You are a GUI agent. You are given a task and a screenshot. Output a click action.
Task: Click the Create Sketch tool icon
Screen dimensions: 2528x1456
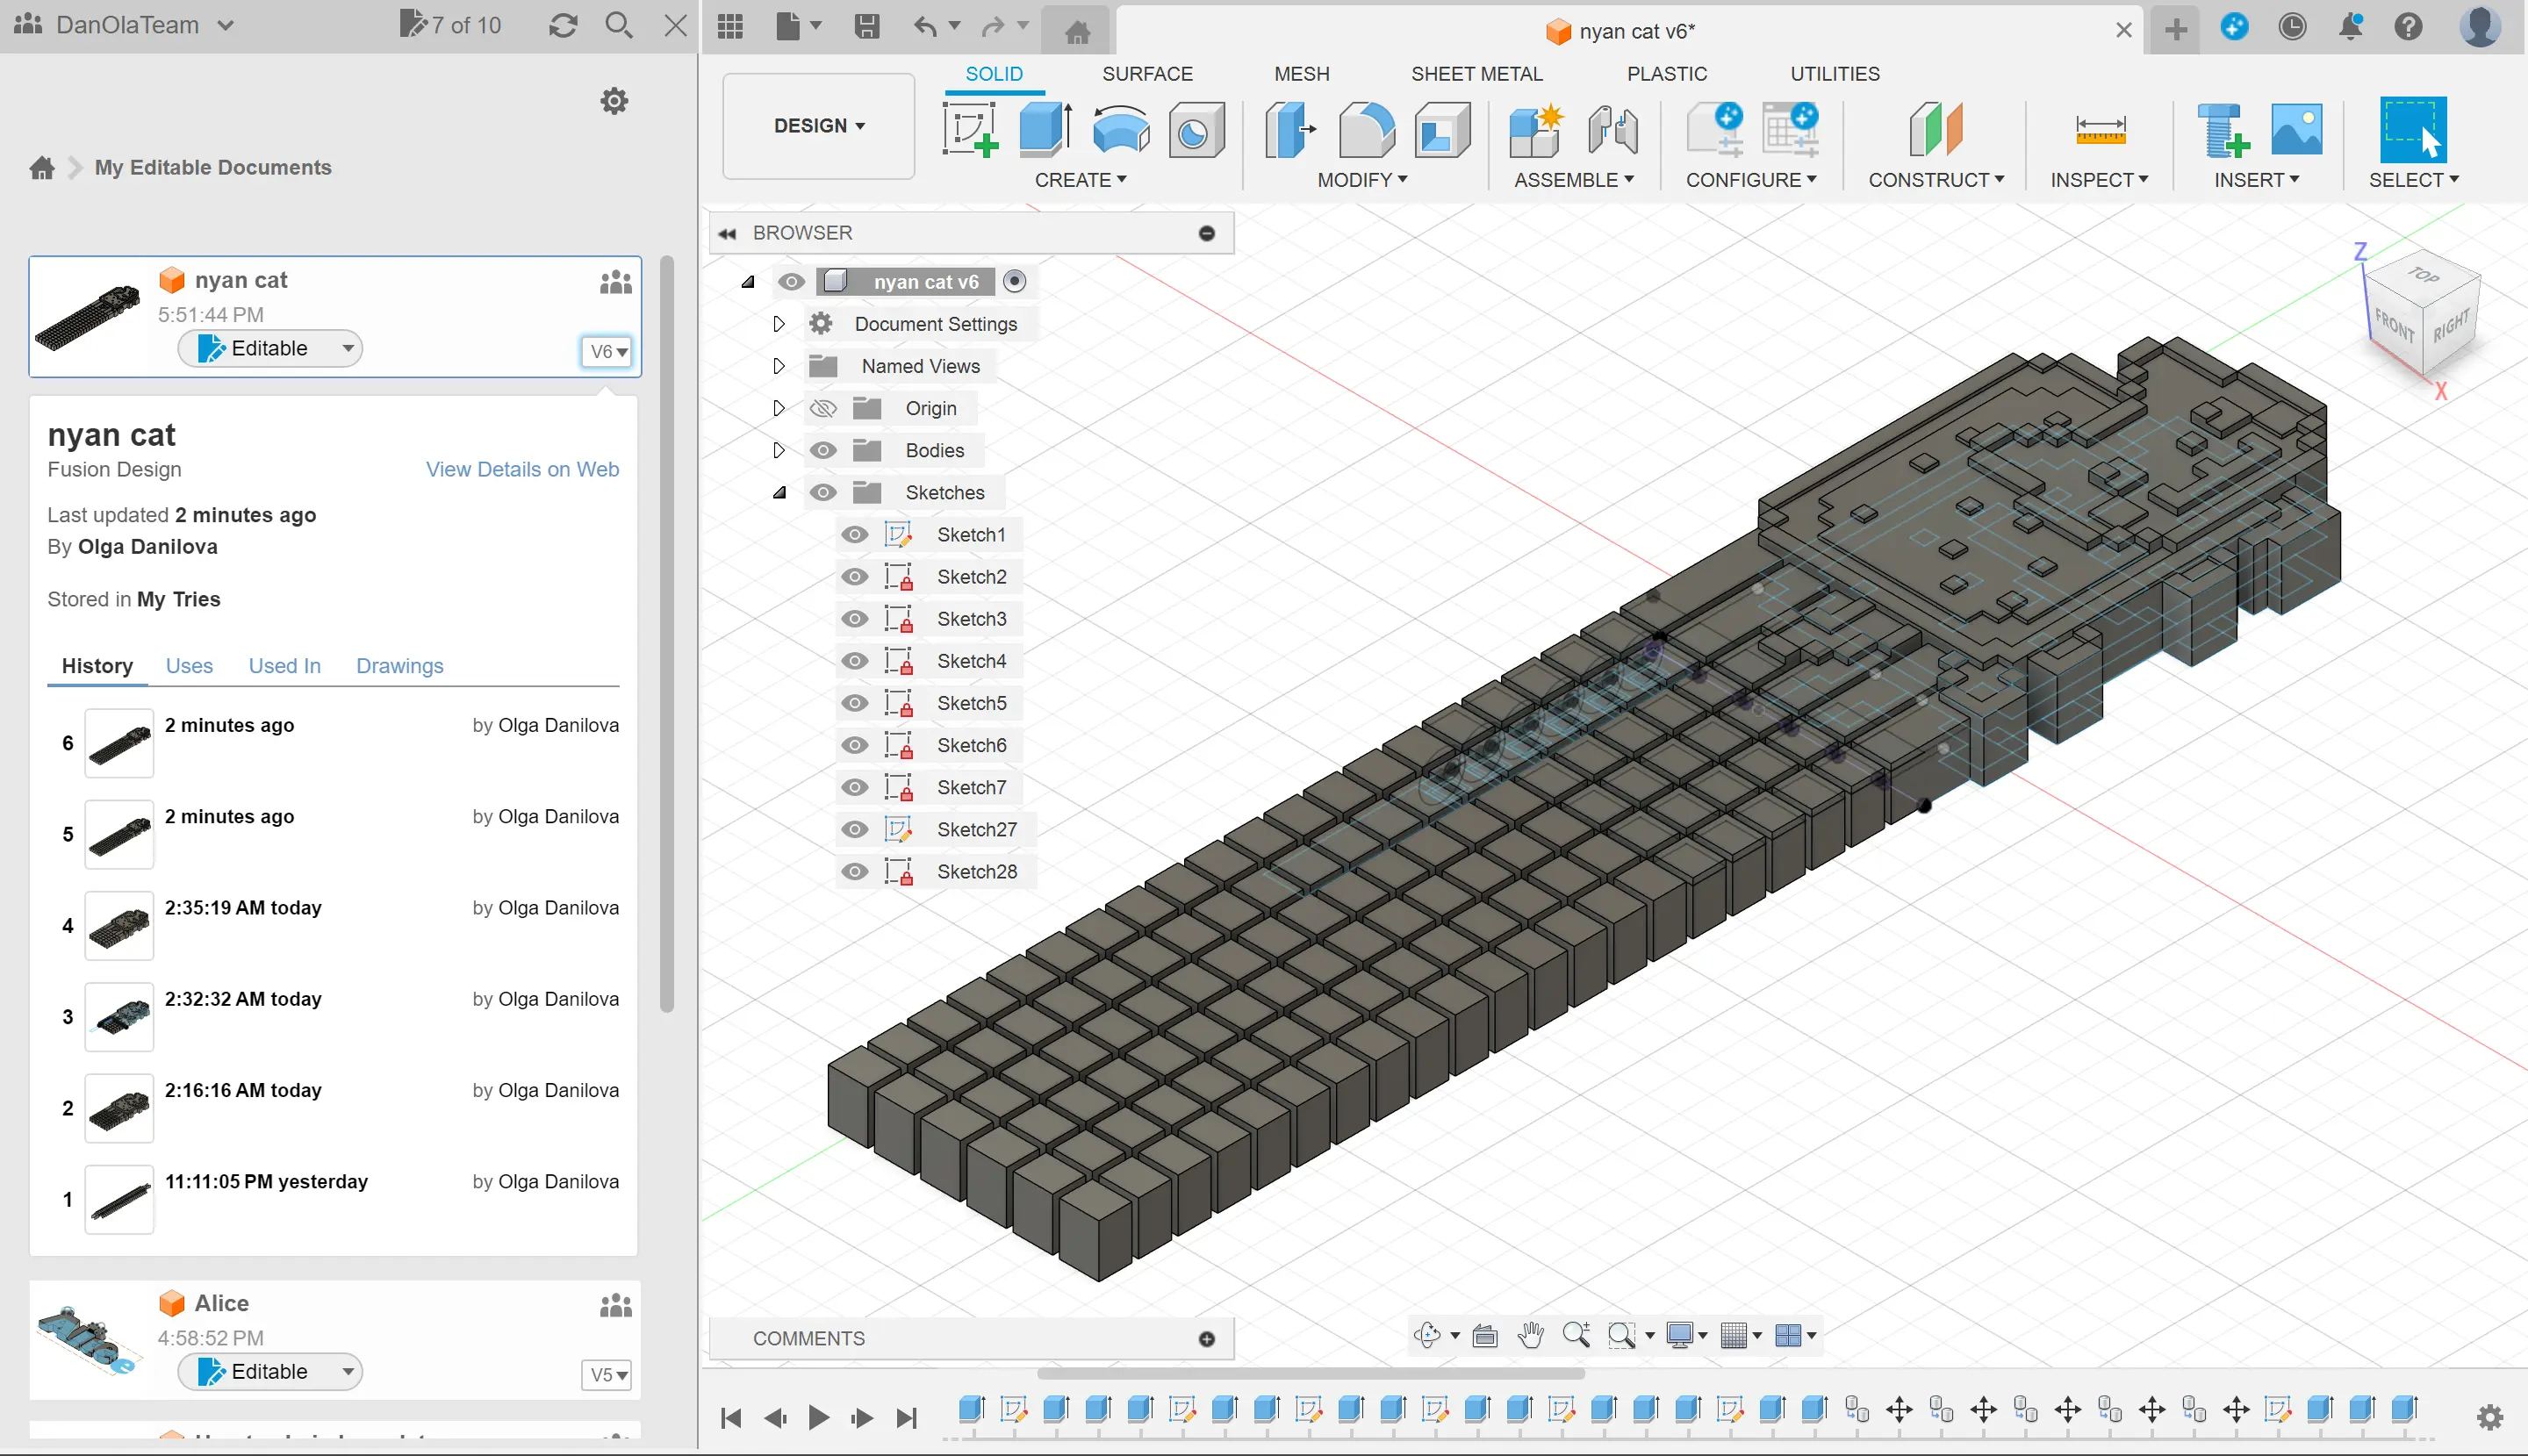[x=969, y=130]
